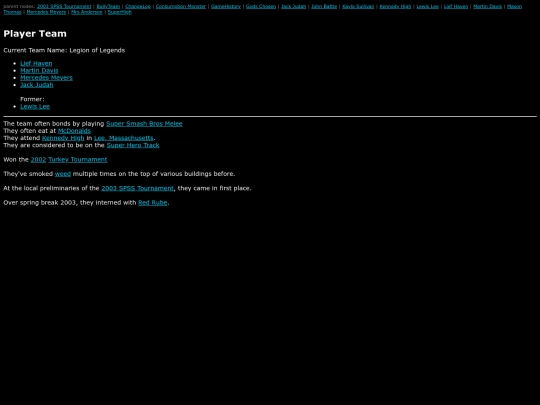
Task: Open the Mrs Anderson parent node link
Action: pyautogui.click(x=87, y=12)
